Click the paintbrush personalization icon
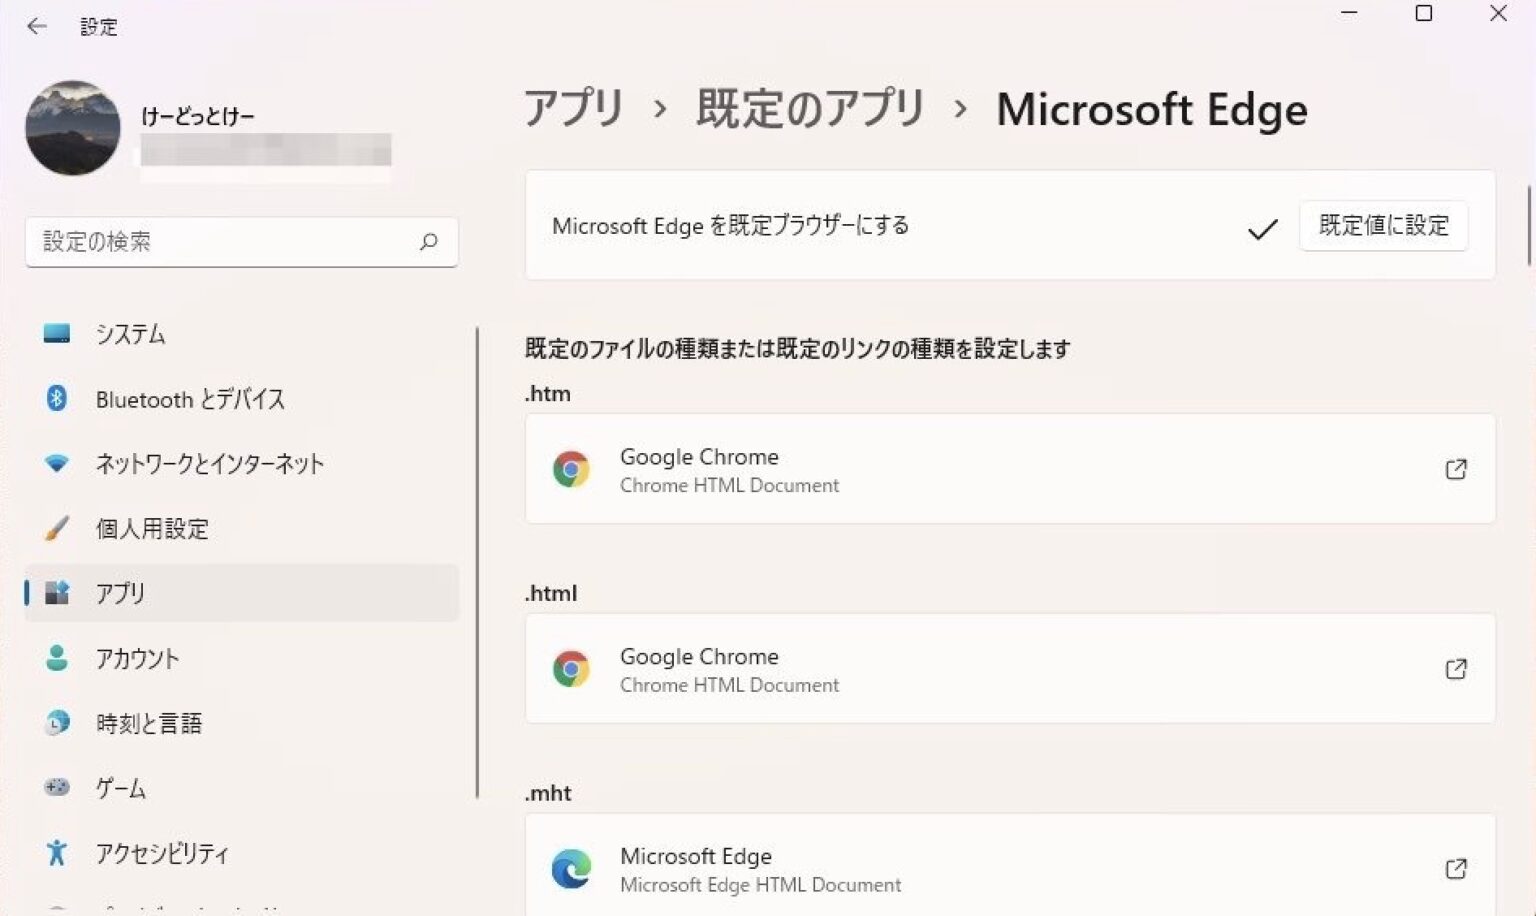 click(57, 528)
